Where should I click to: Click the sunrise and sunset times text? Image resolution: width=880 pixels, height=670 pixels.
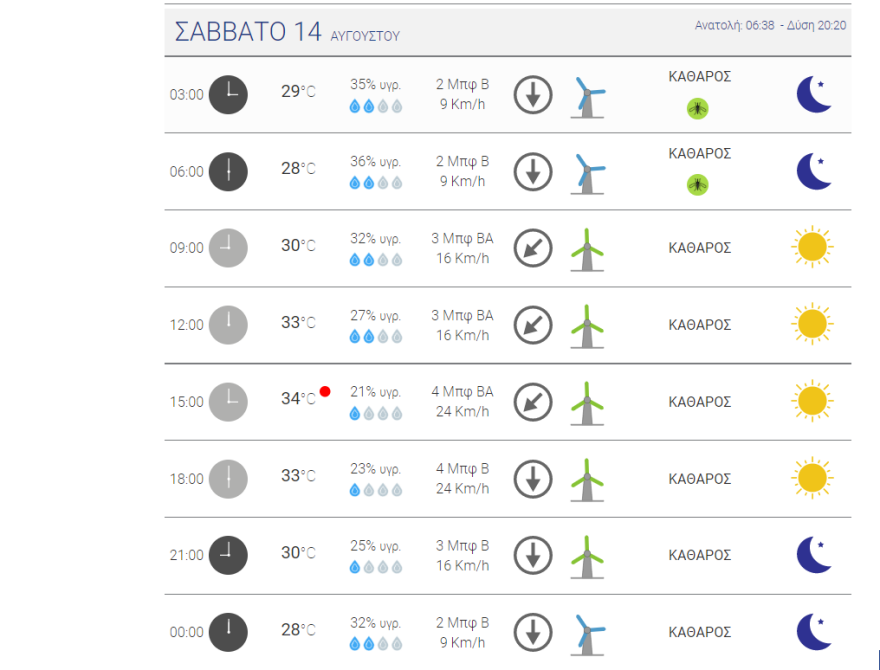pyautogui.click(x=771, y=25)
